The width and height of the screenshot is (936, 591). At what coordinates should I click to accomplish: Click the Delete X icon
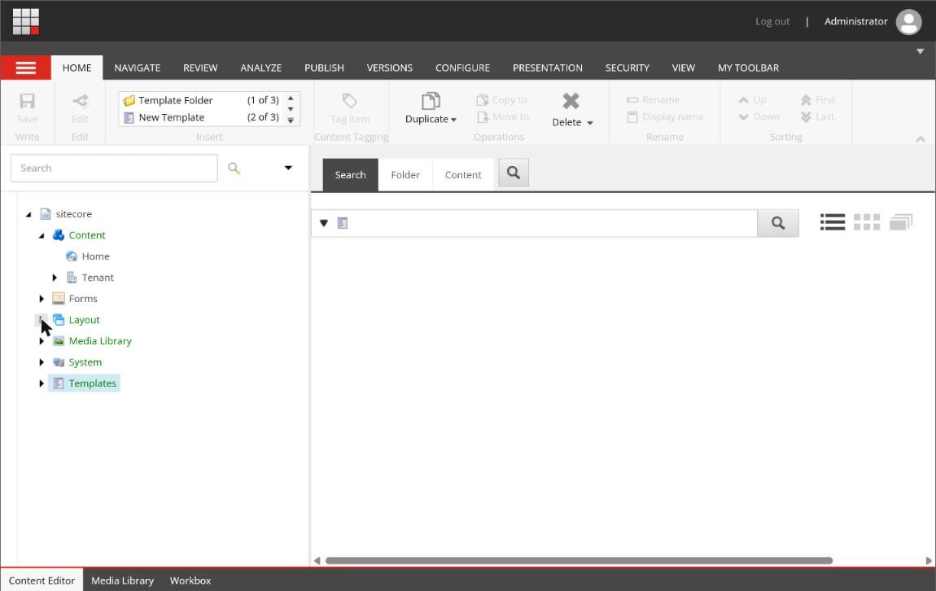pyautogui.click(x=571, y=101)
